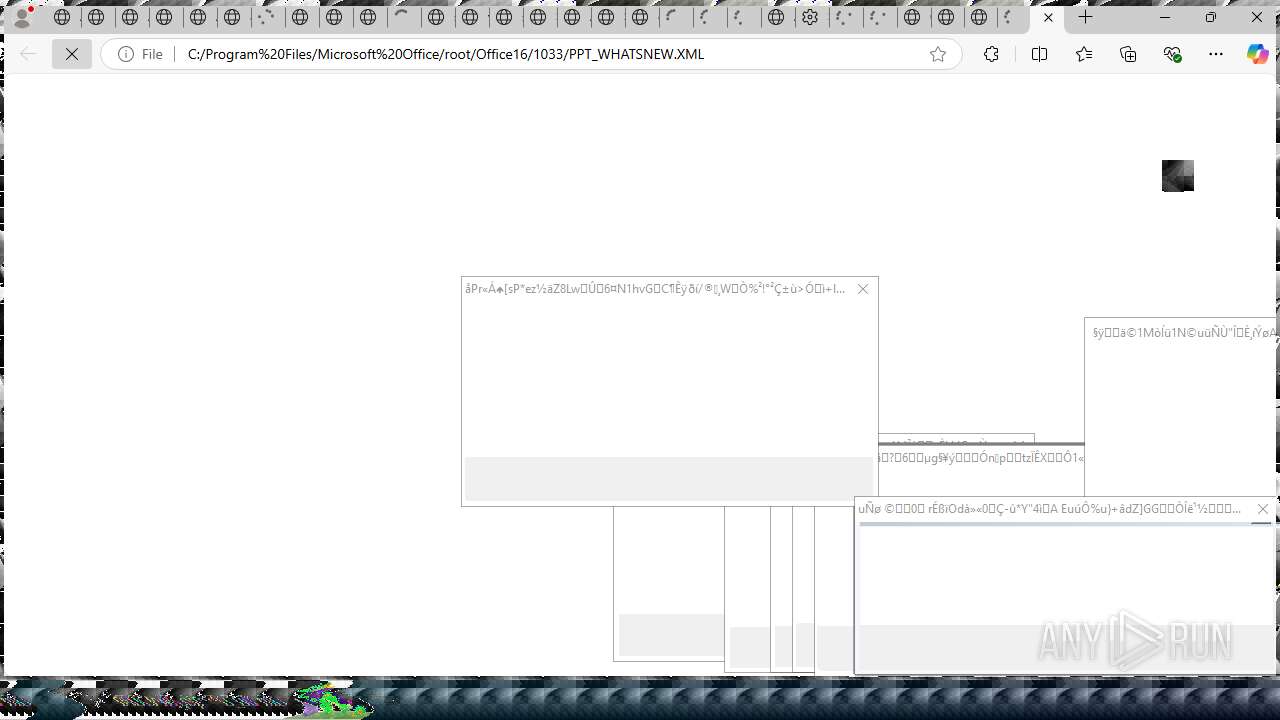Screen dimensions: 1280x720
Task: Switch to the tab with gear icon
Action: coord(810,17)
